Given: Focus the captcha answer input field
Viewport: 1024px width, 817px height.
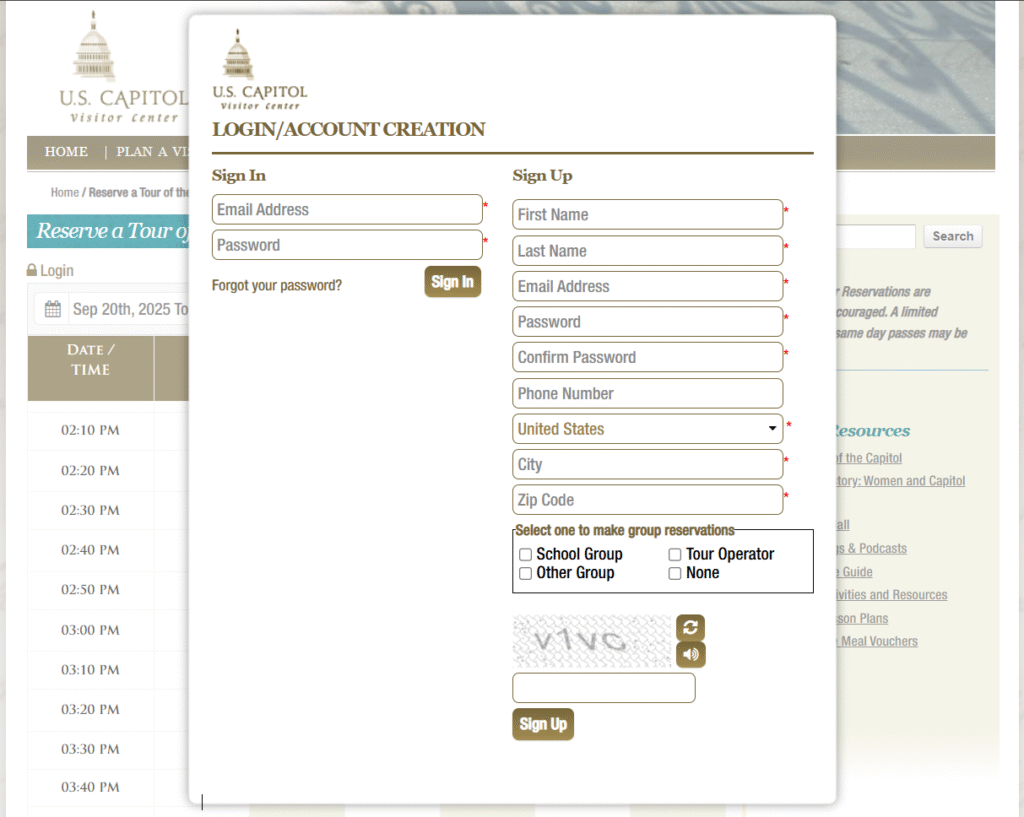Looking at the screenshot, I should pyautogui.click(x=603, y=688).
